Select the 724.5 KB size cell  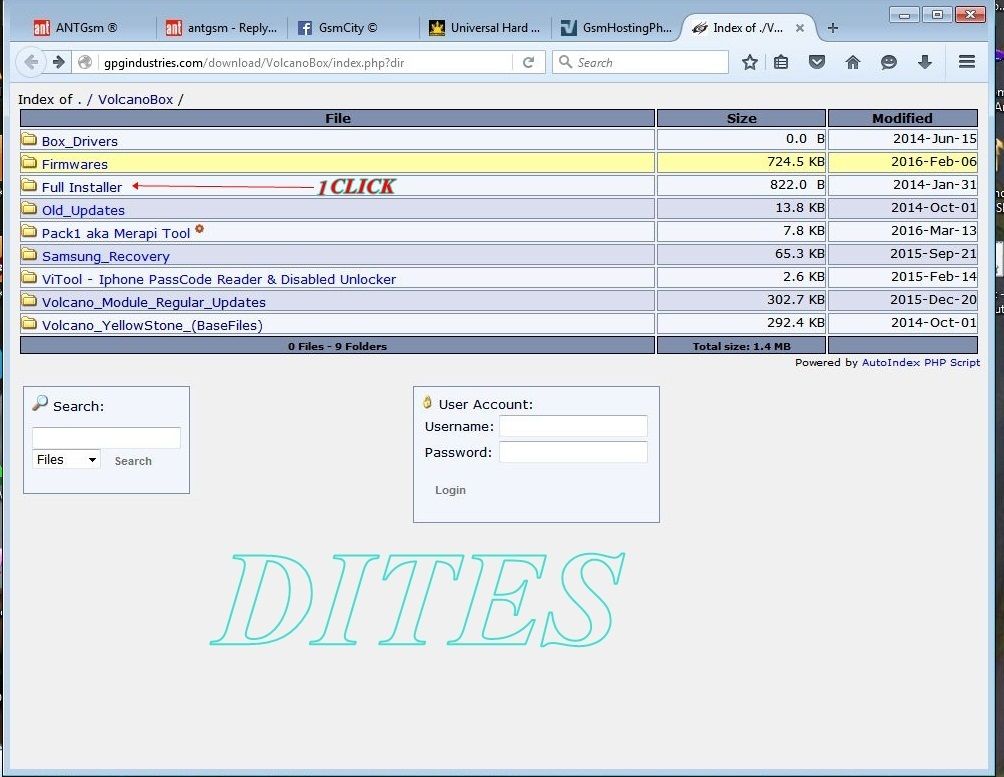pos(741,162)
